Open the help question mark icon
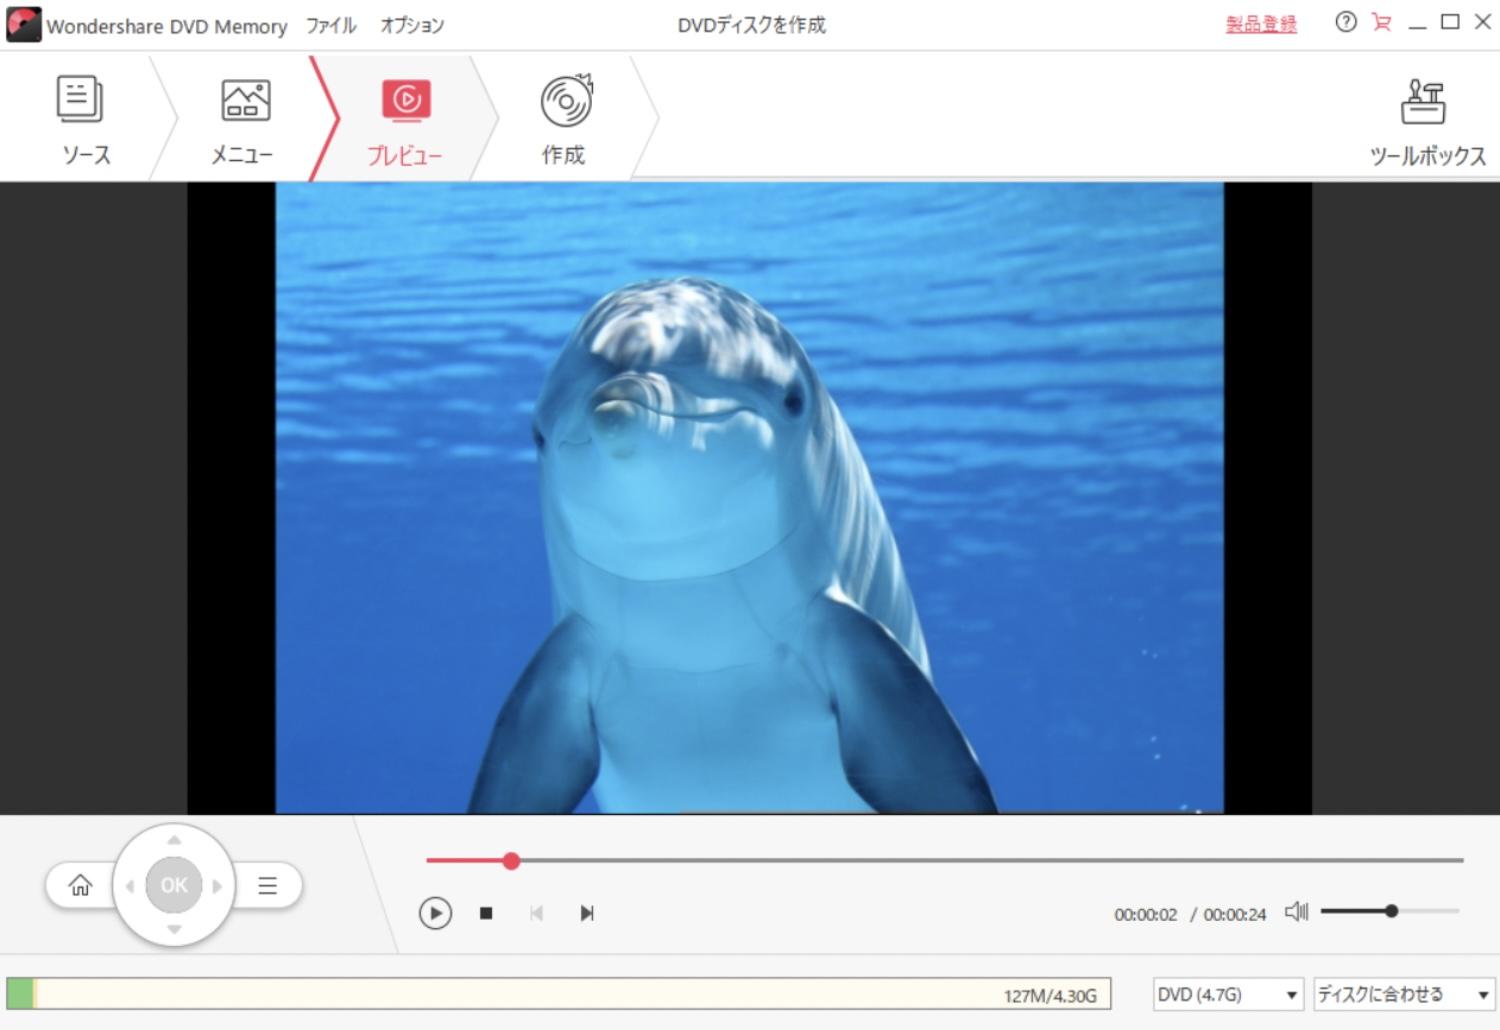 coord(1346,22)
